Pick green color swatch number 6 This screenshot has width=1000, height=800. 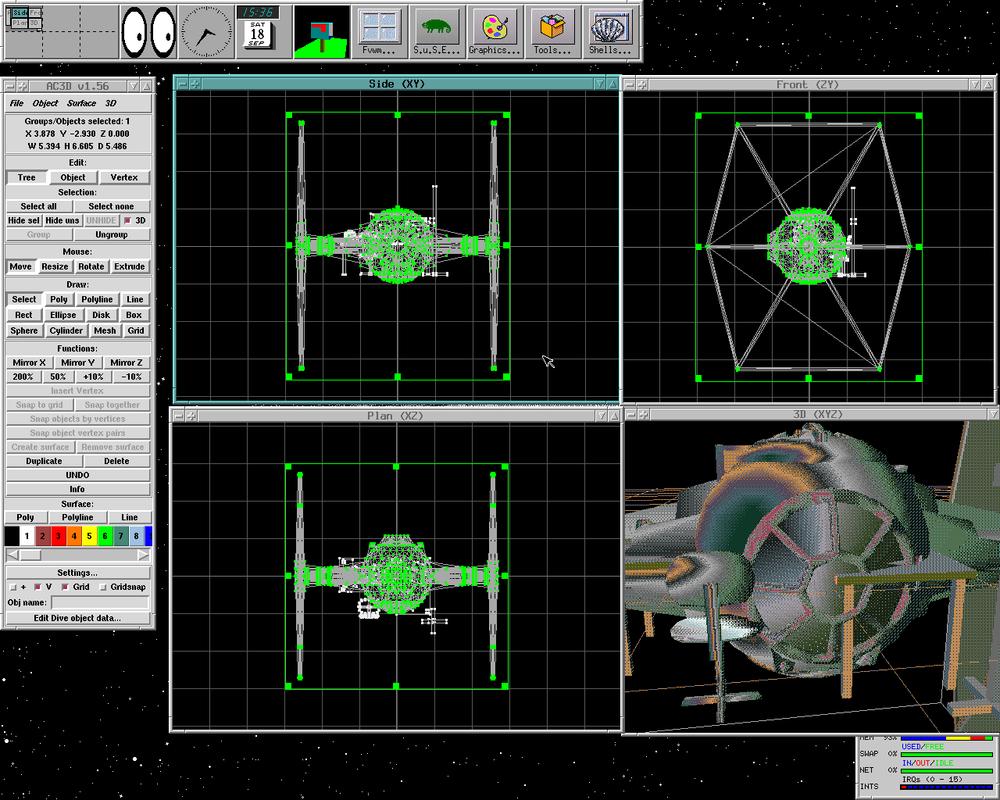[105, 536]
